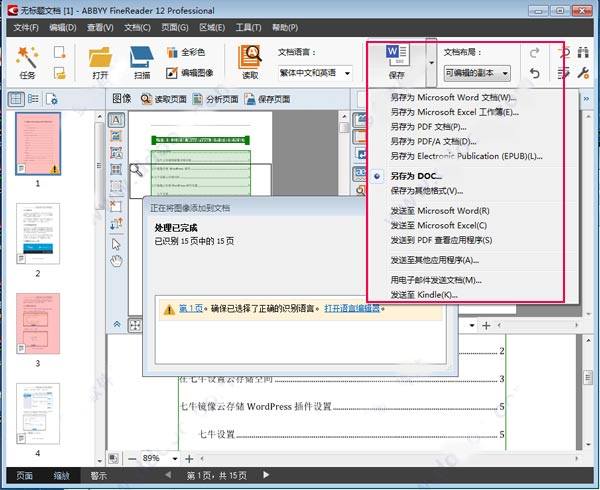600x490 pixels.
Task: Choose 用电子邮件发送文档(M)
Action: [x=436, y=280]
